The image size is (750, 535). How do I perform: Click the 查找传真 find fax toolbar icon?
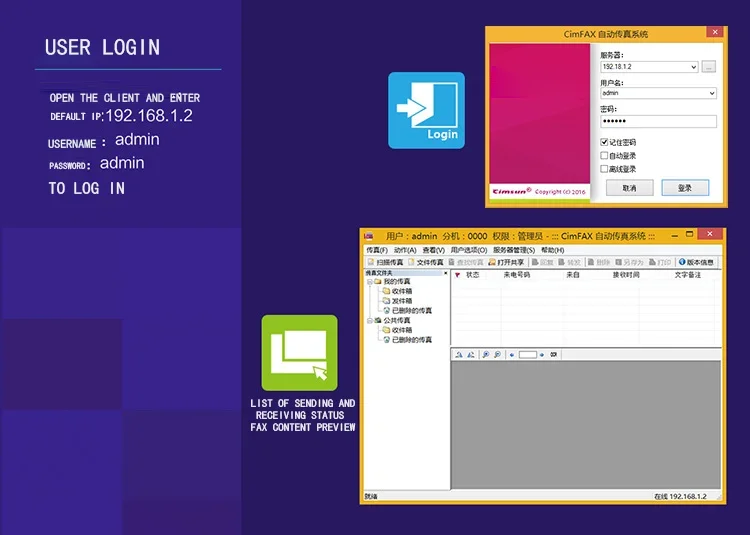[452, 262]
